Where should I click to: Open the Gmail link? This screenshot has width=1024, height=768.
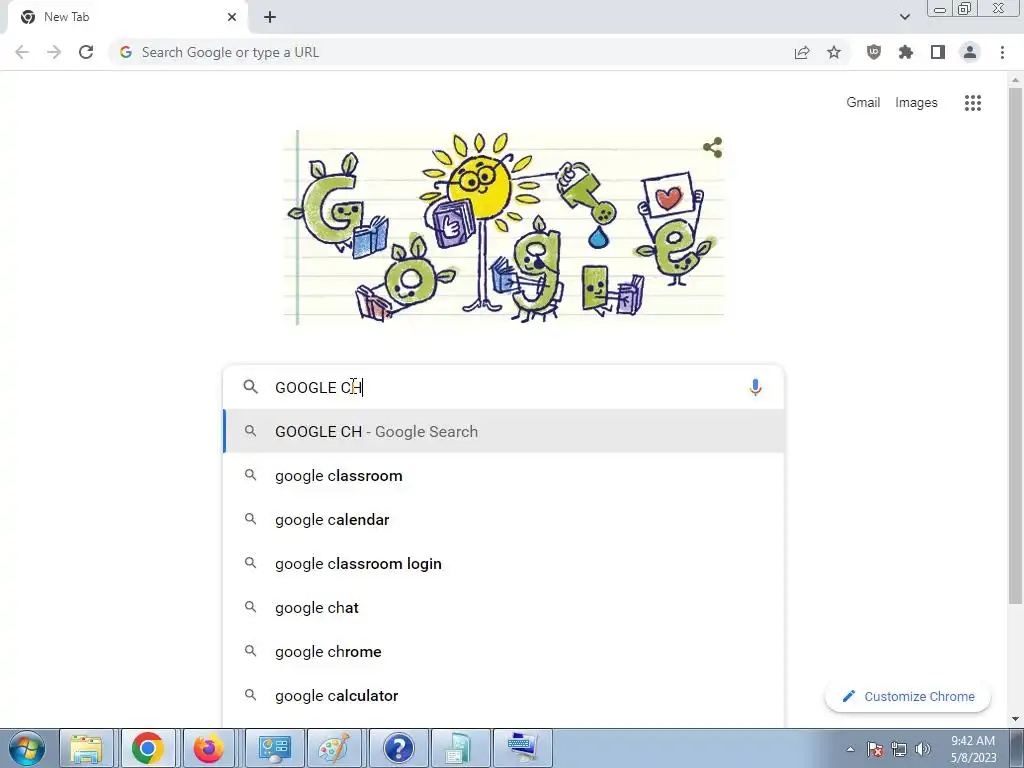click(x=863, y=103)
